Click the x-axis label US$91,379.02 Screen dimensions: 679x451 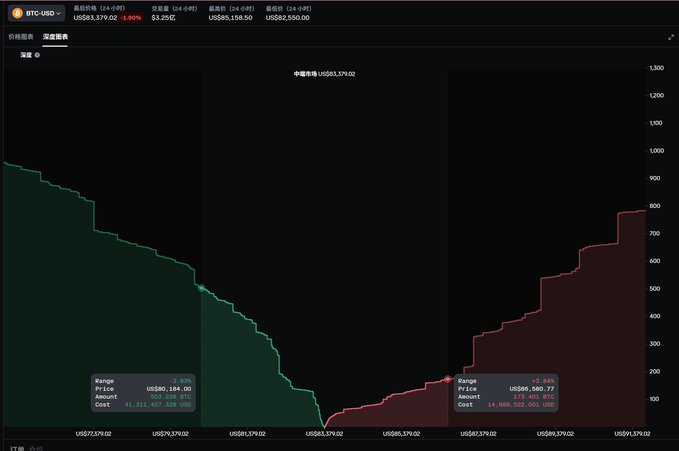coord(632,434)
